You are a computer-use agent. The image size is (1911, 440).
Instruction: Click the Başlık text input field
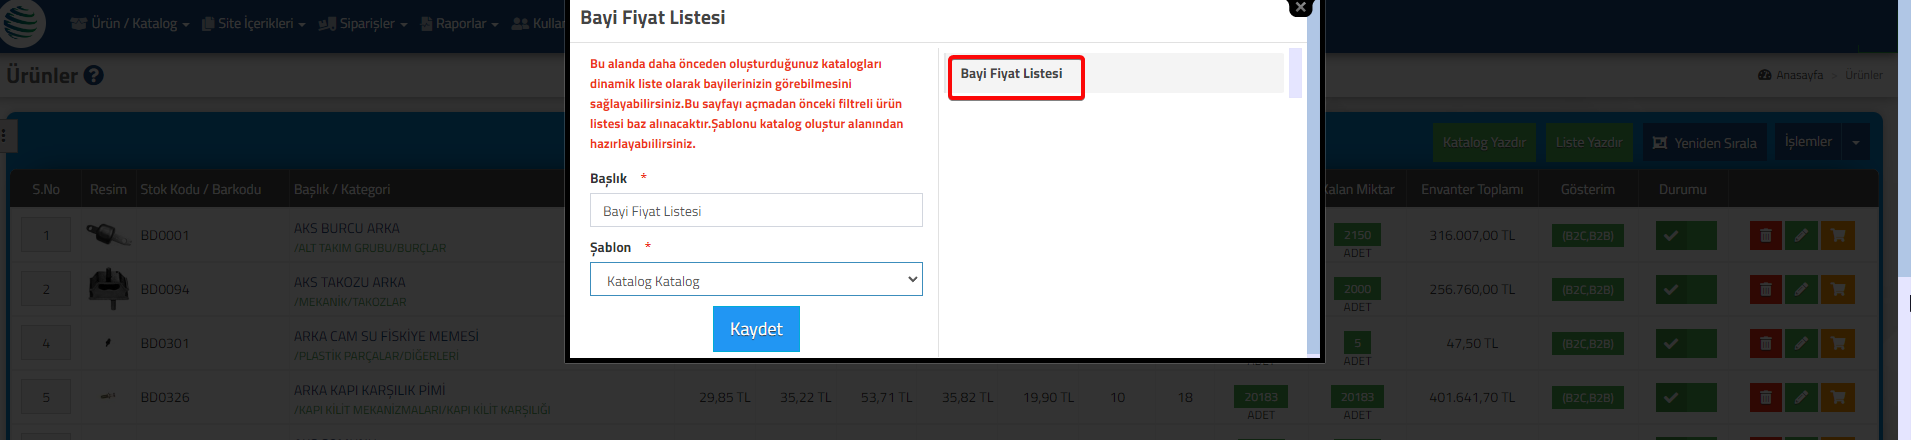pos(756,210)
